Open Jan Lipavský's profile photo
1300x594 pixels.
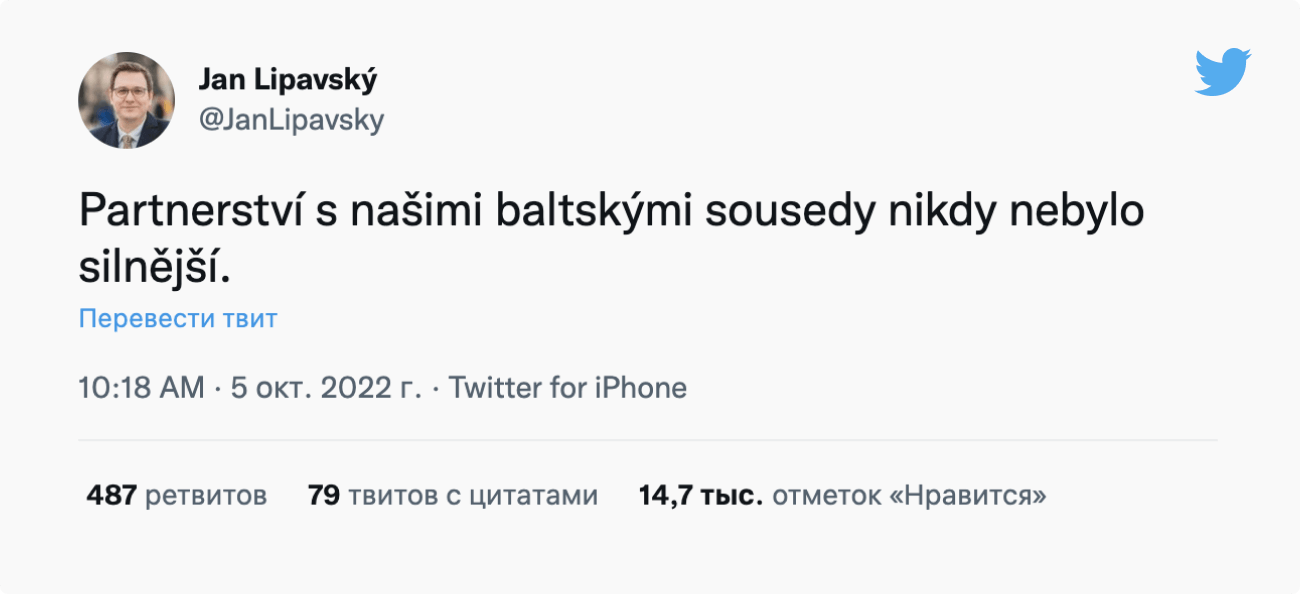(126, 101)
